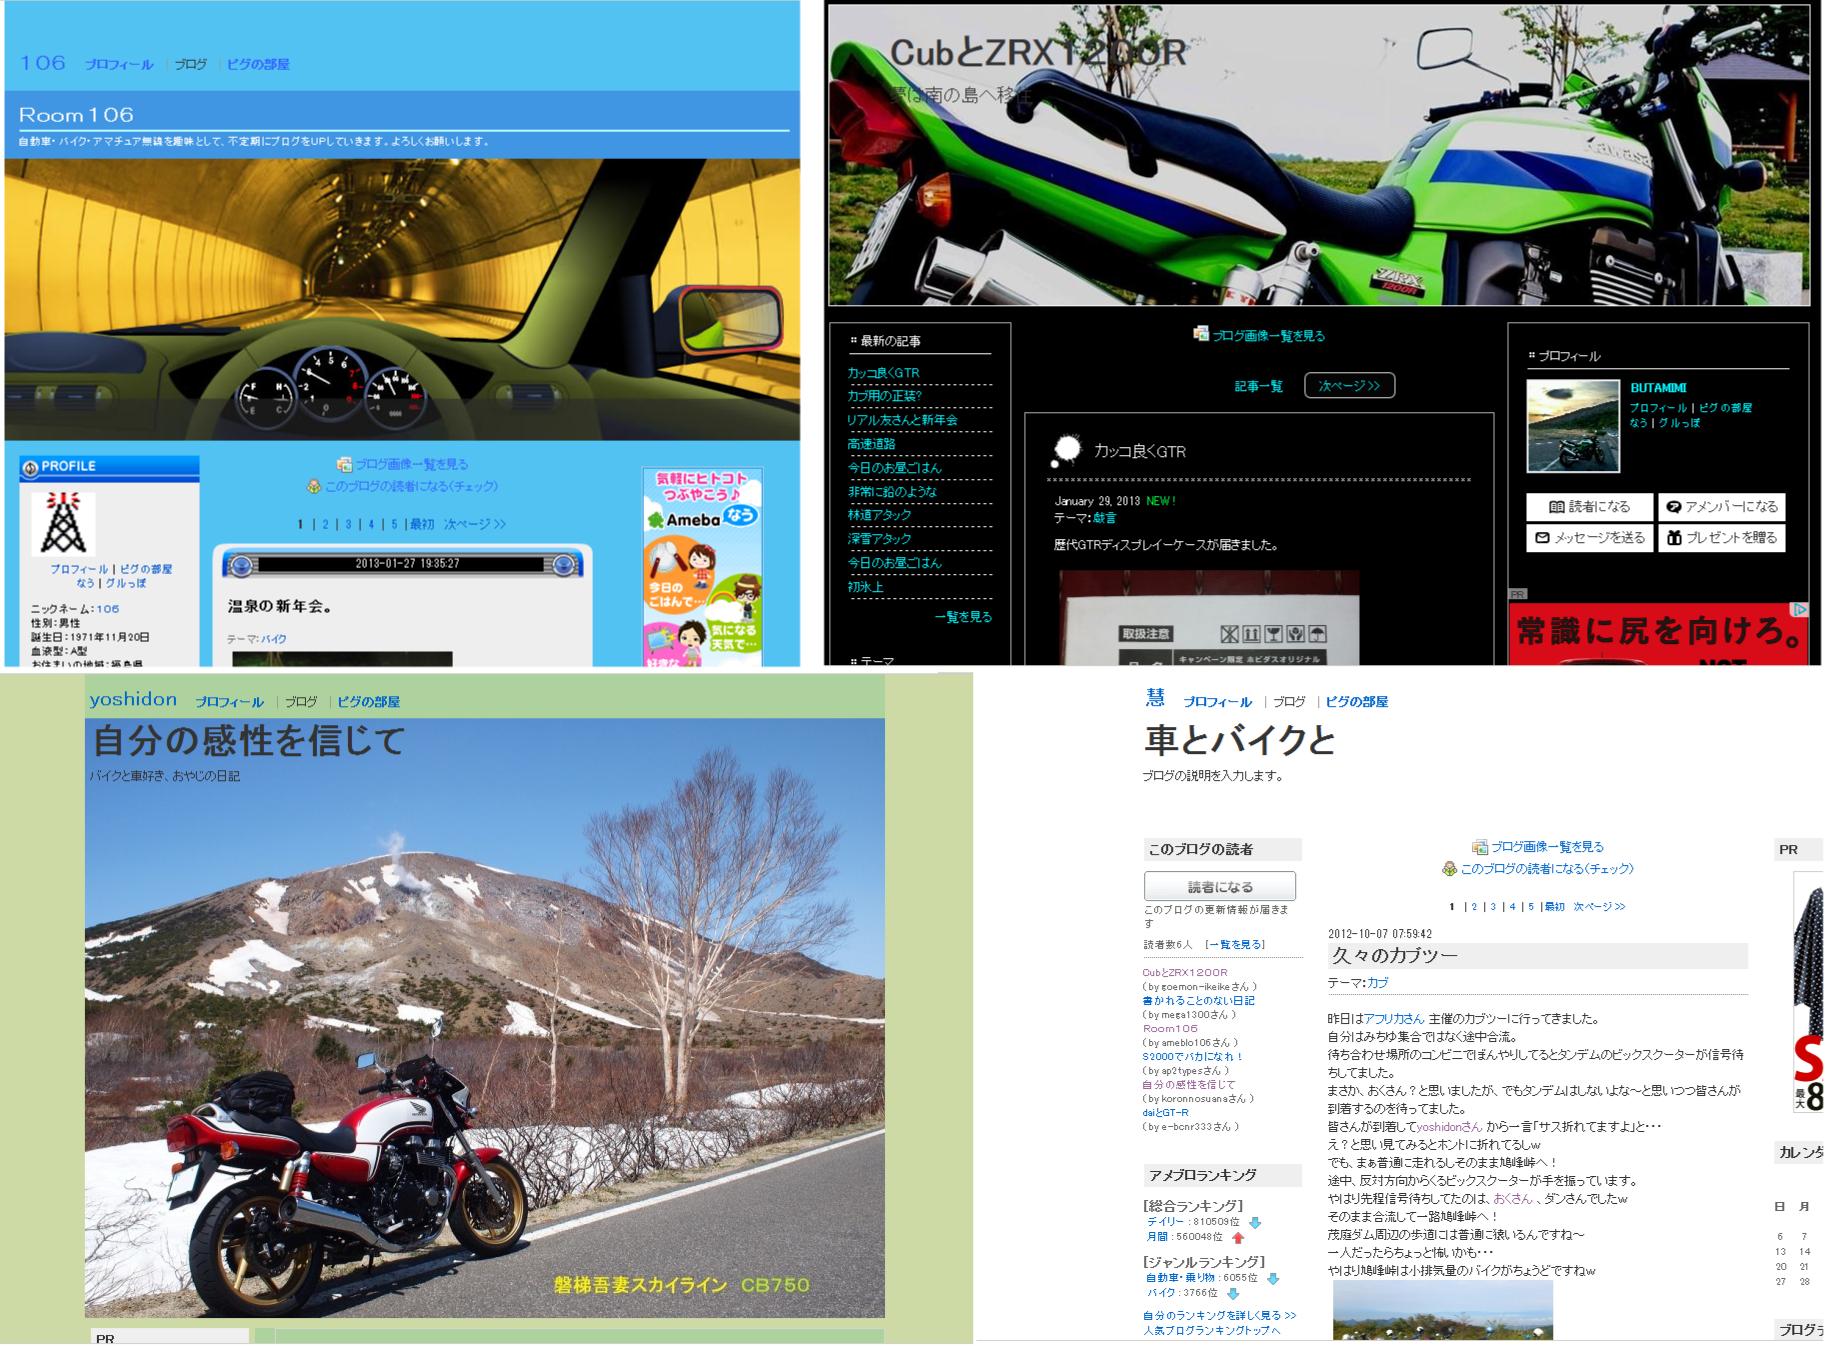Open recent article 林道アタック
1831x1346 pixels.
[880, 515]
